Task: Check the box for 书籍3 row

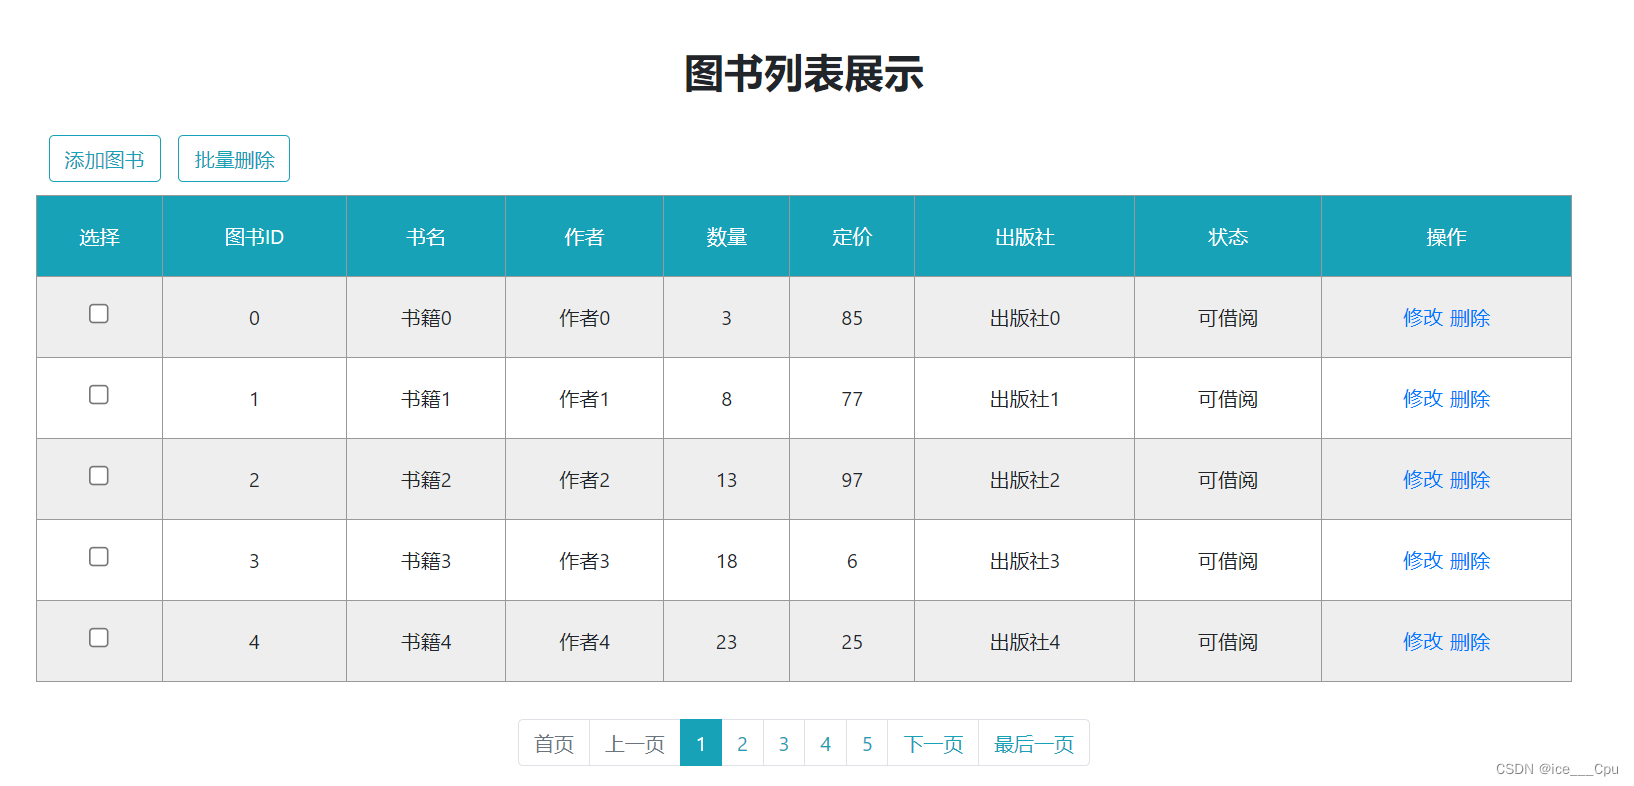Action: point(99,557)
